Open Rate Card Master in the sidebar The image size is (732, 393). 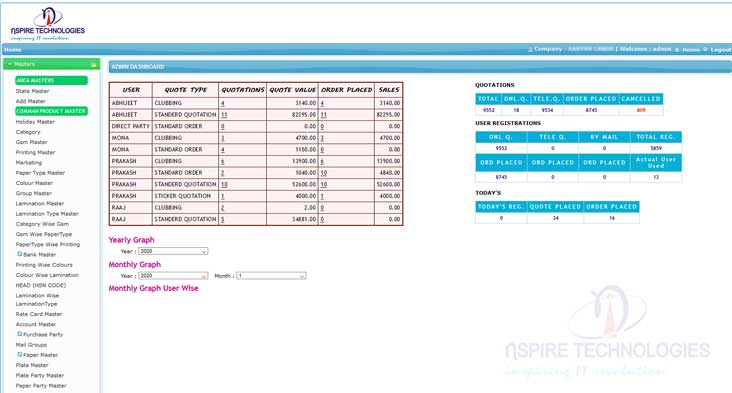coord(39,314)
